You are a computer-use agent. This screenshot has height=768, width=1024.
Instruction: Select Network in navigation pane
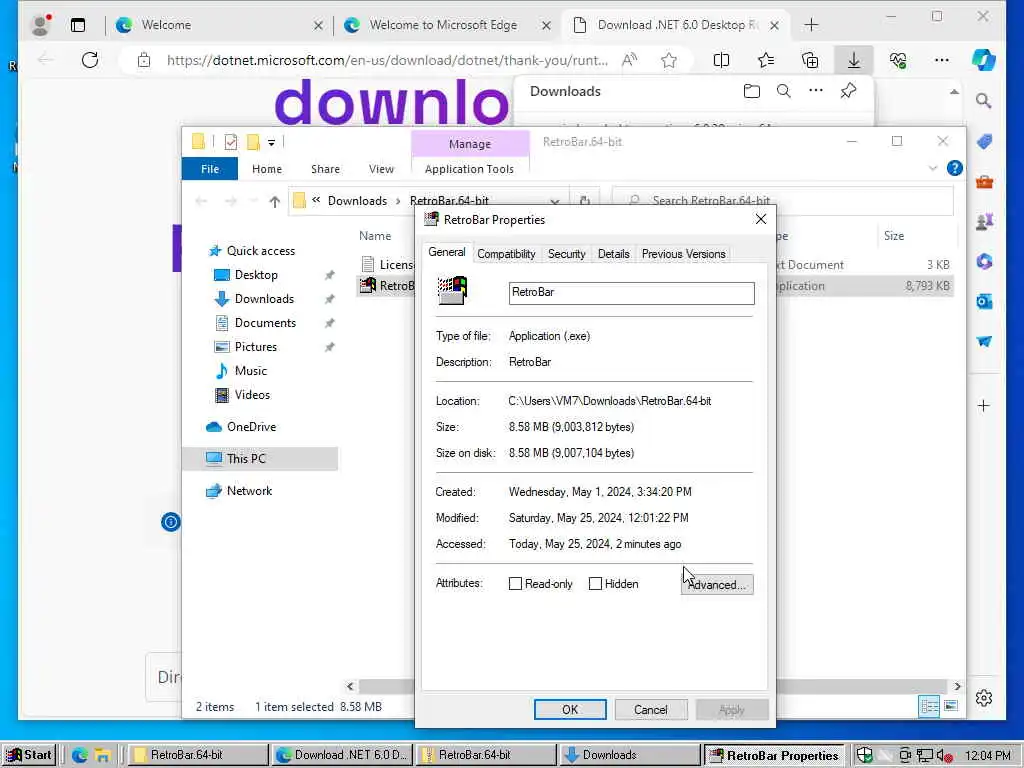pyautogui.click(x=249, y=491)
